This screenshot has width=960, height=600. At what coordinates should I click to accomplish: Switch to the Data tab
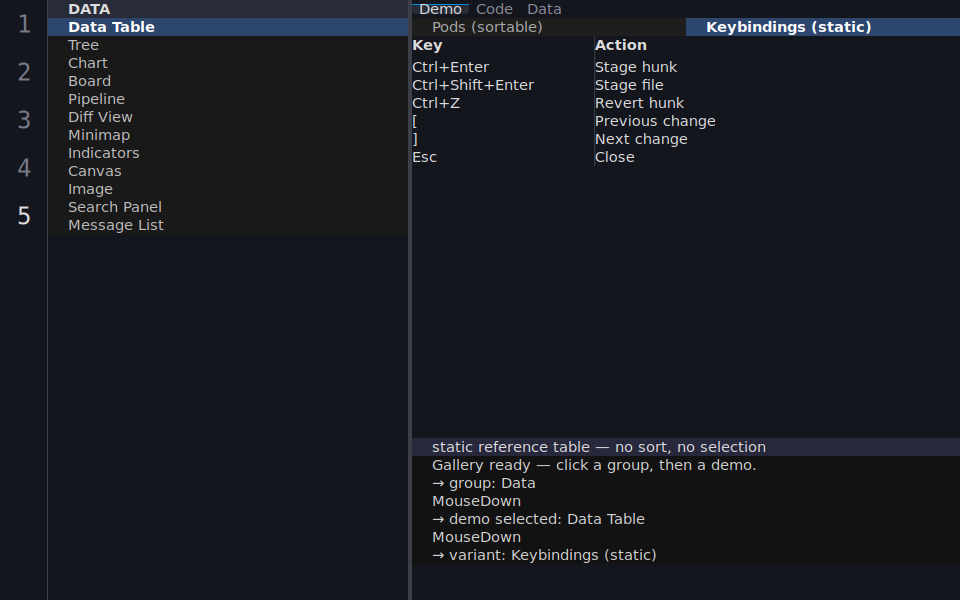pyautogui.click(x=544, y=9)
